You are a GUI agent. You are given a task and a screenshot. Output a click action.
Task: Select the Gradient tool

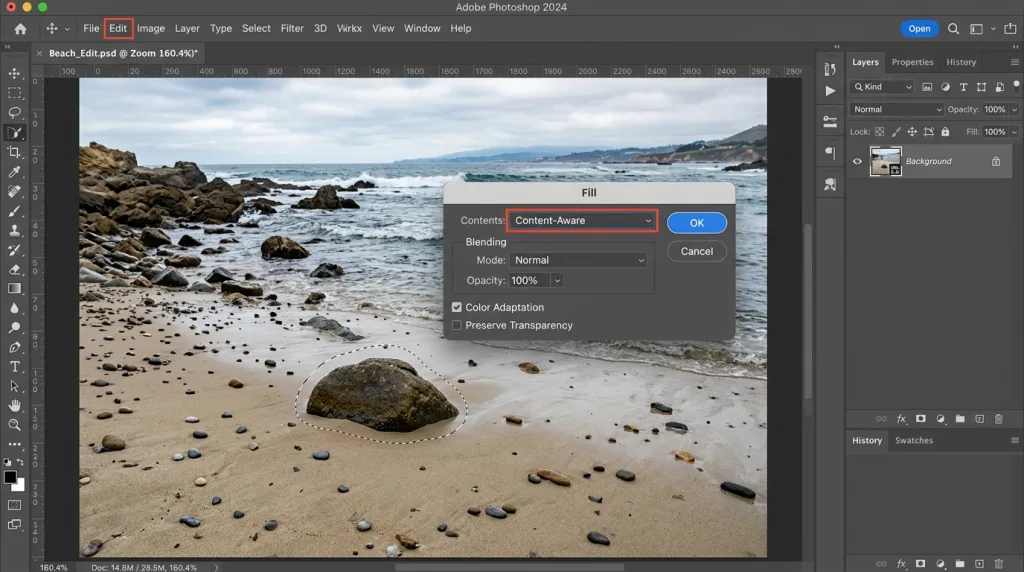click(x=14, y=289)
